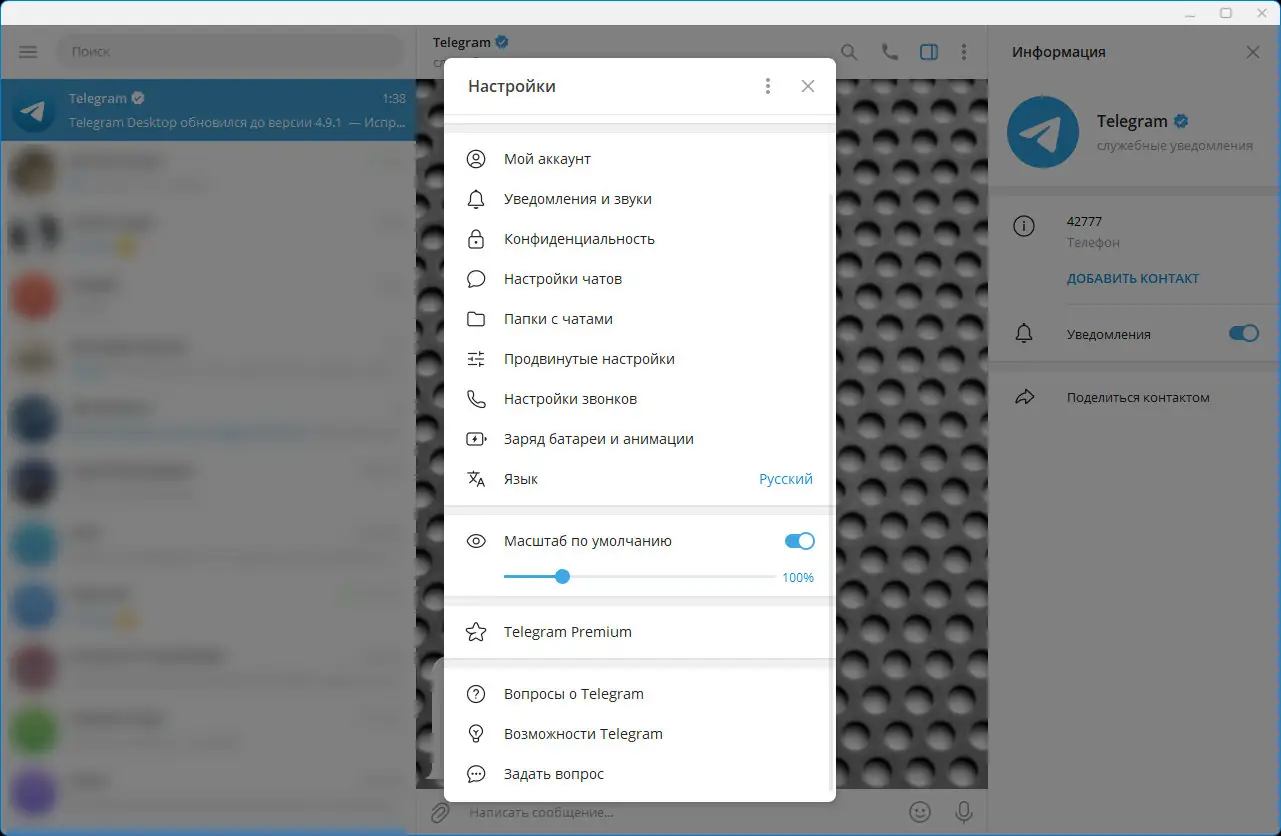Image resolution: width=1281 pixels, height=836 pixels.
Task: Click the microphone voice message icon
Action: click(964, 813)
